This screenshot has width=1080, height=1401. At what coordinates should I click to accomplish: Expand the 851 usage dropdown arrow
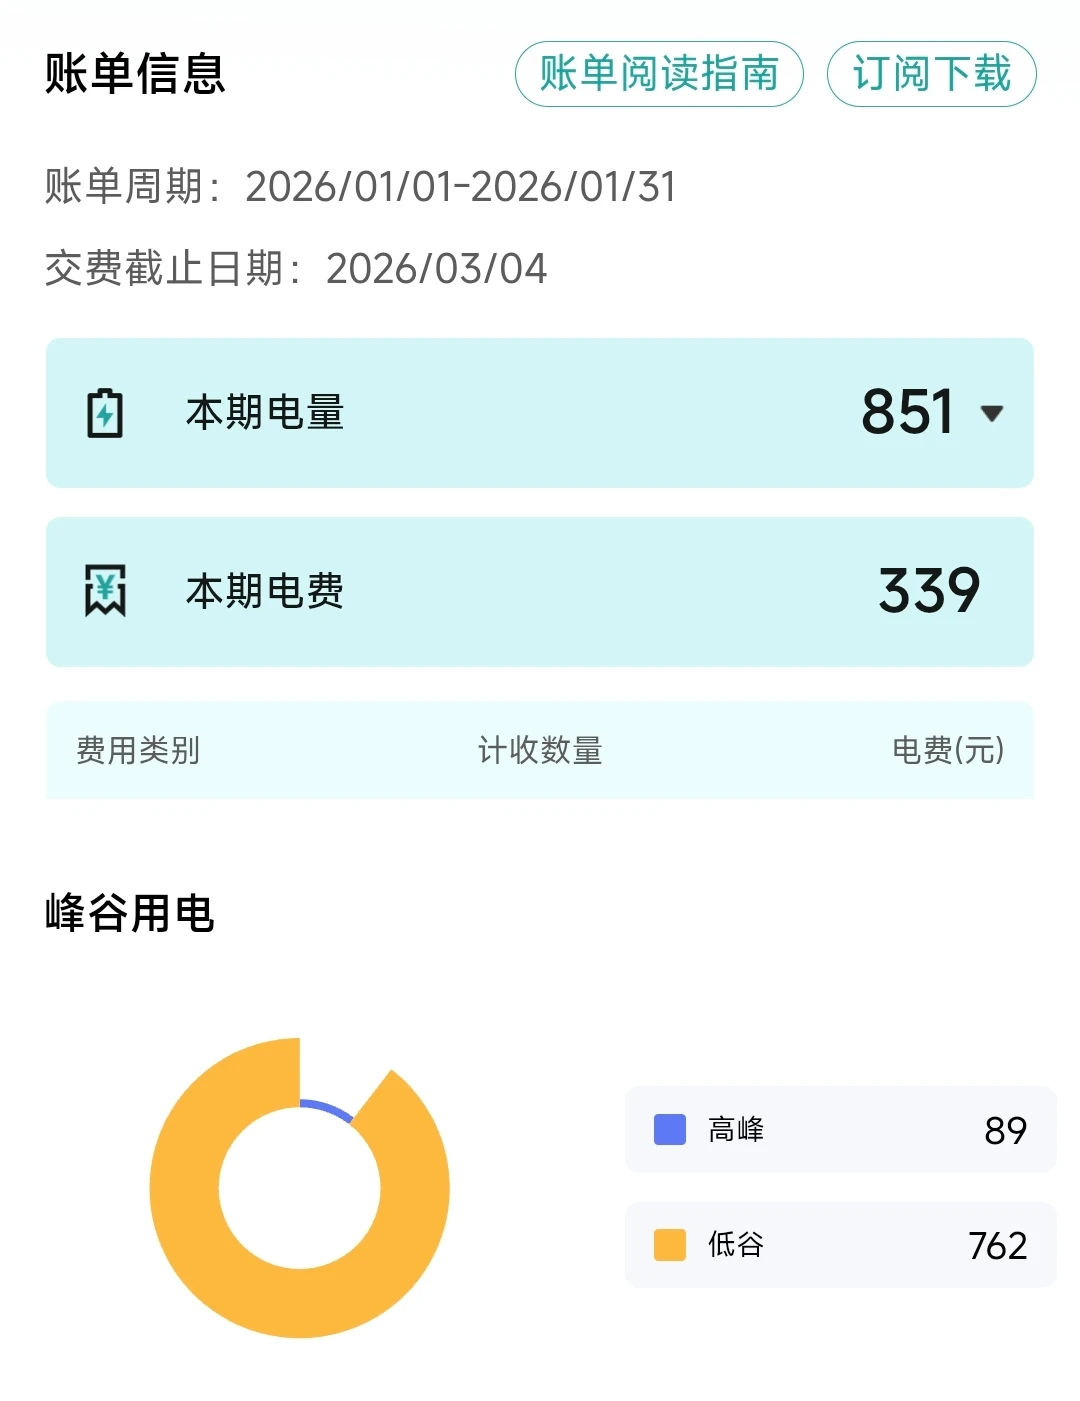point(992,413)
